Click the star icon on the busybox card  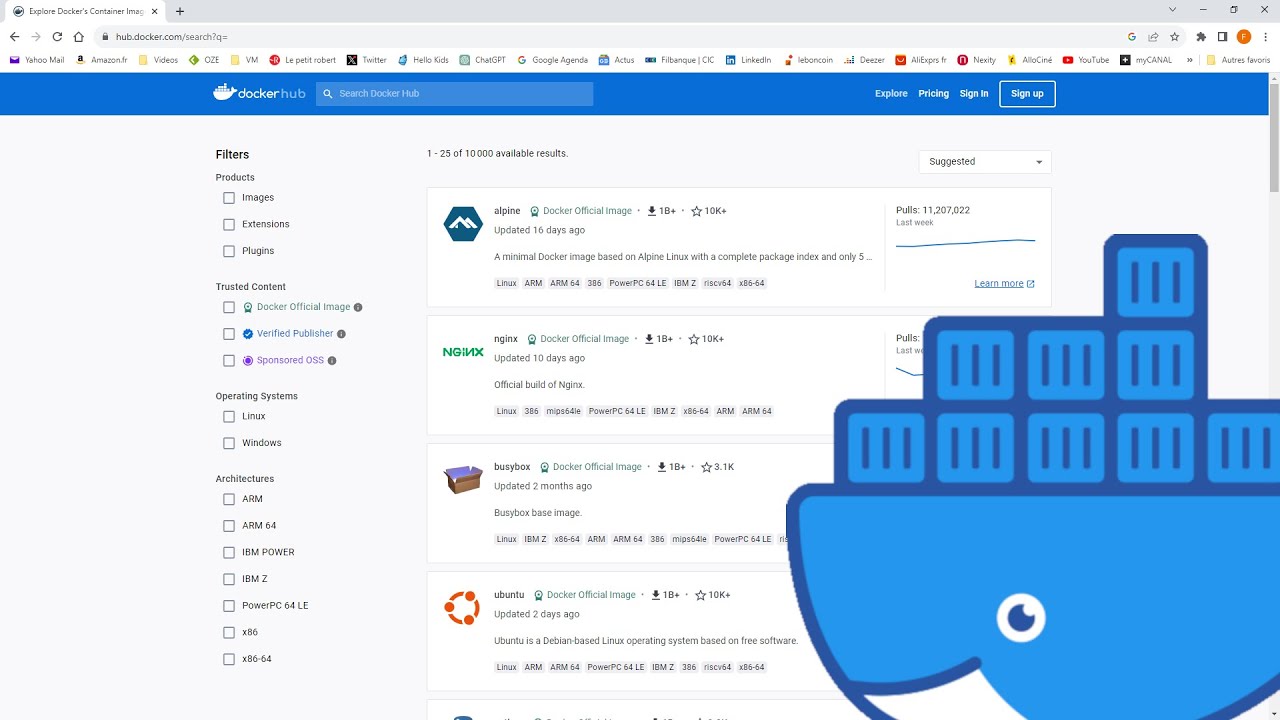[x=706, y=467]
